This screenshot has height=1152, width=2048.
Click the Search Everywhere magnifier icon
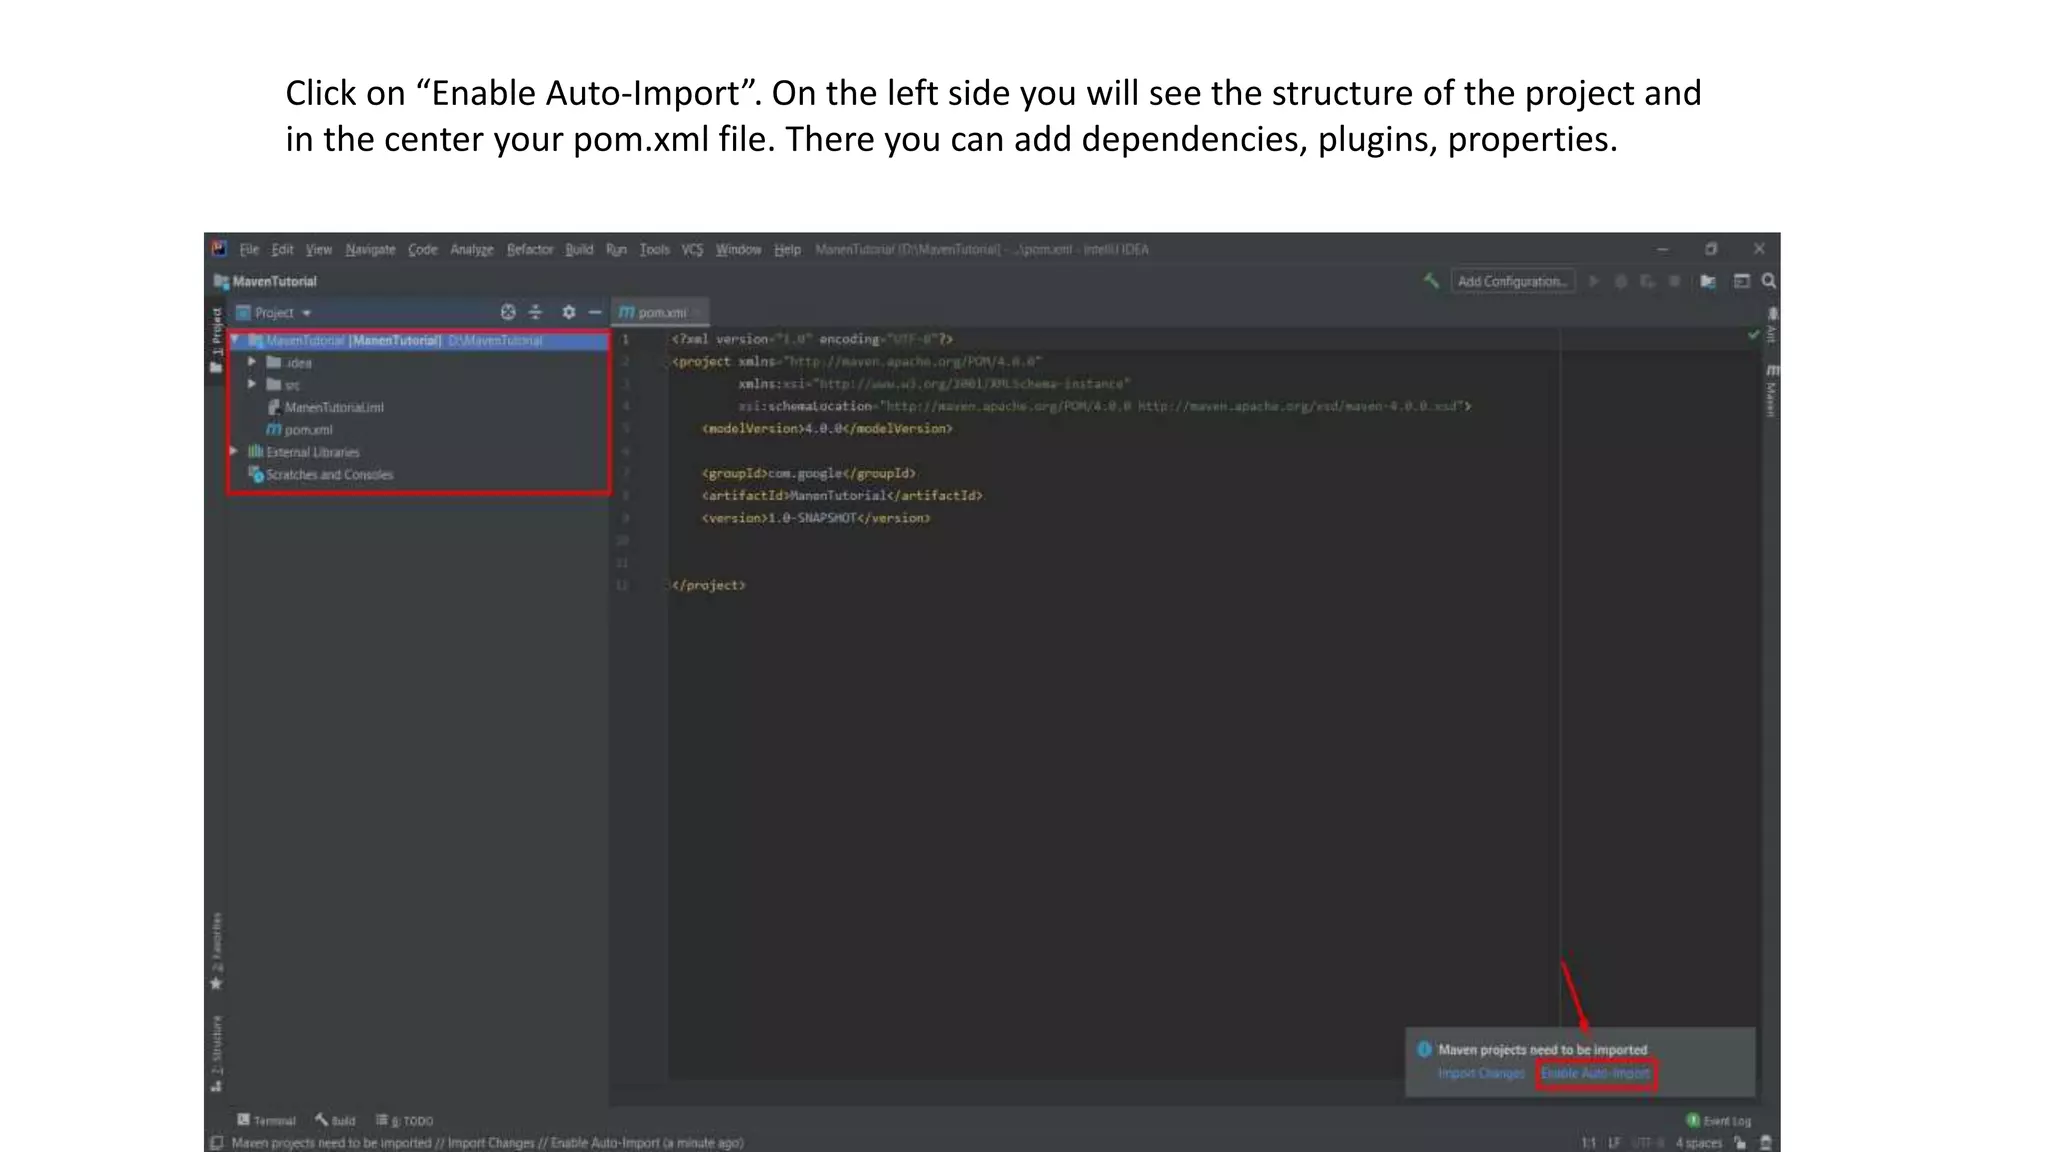click(x=1769, y=282)
